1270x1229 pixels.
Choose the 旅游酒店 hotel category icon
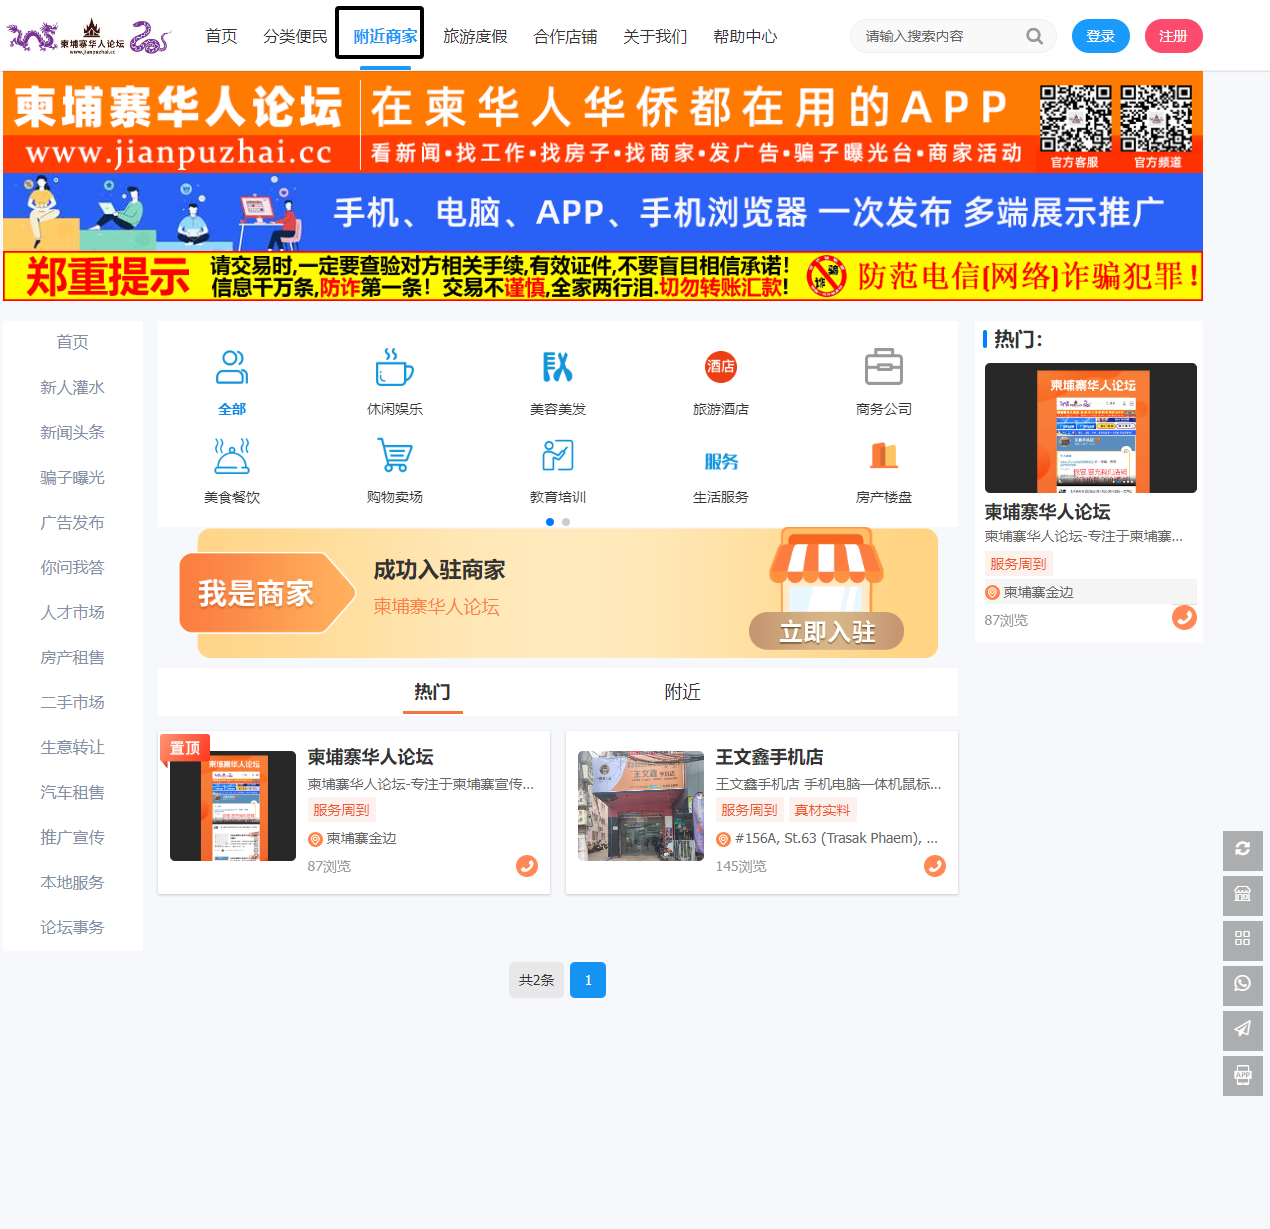click(x=720, y=367)
